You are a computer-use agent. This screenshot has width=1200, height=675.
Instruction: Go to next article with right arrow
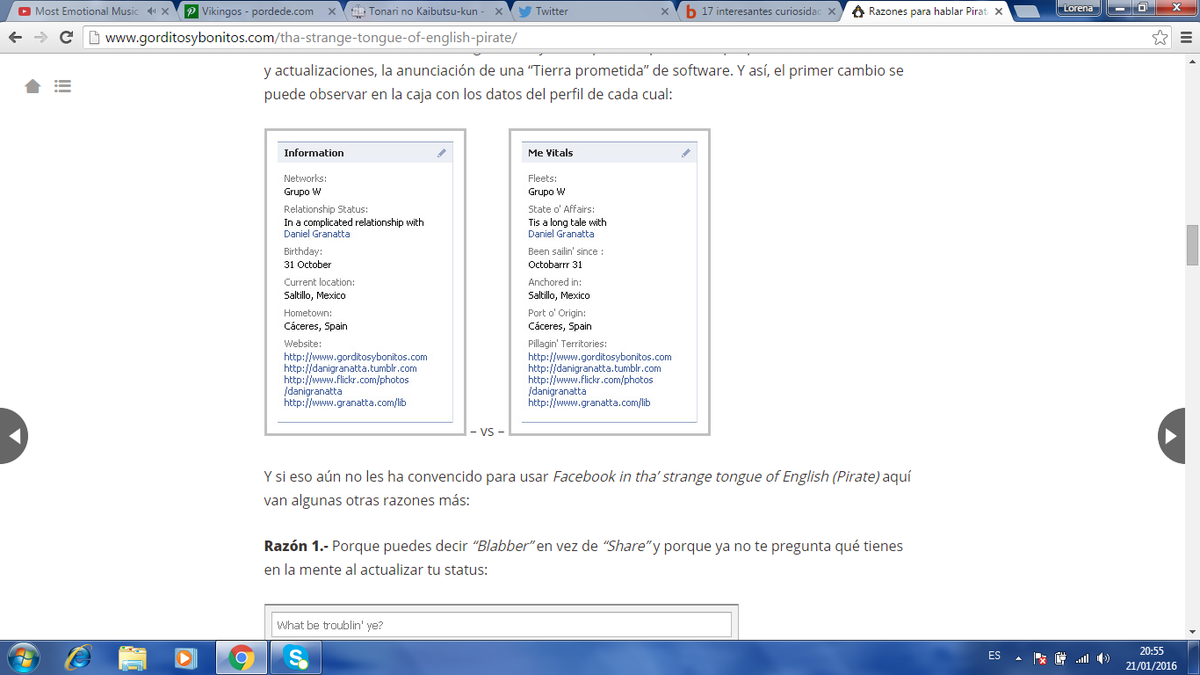1172,436
